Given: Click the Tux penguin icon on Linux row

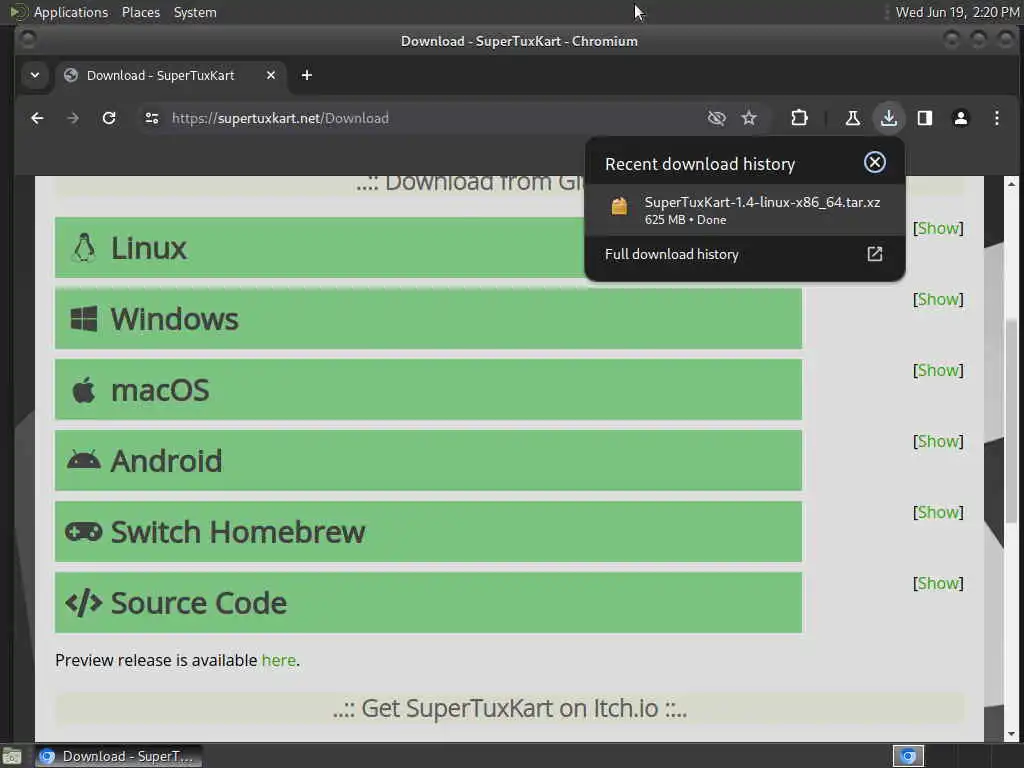Looking at the screenshot, I should 84,248.
